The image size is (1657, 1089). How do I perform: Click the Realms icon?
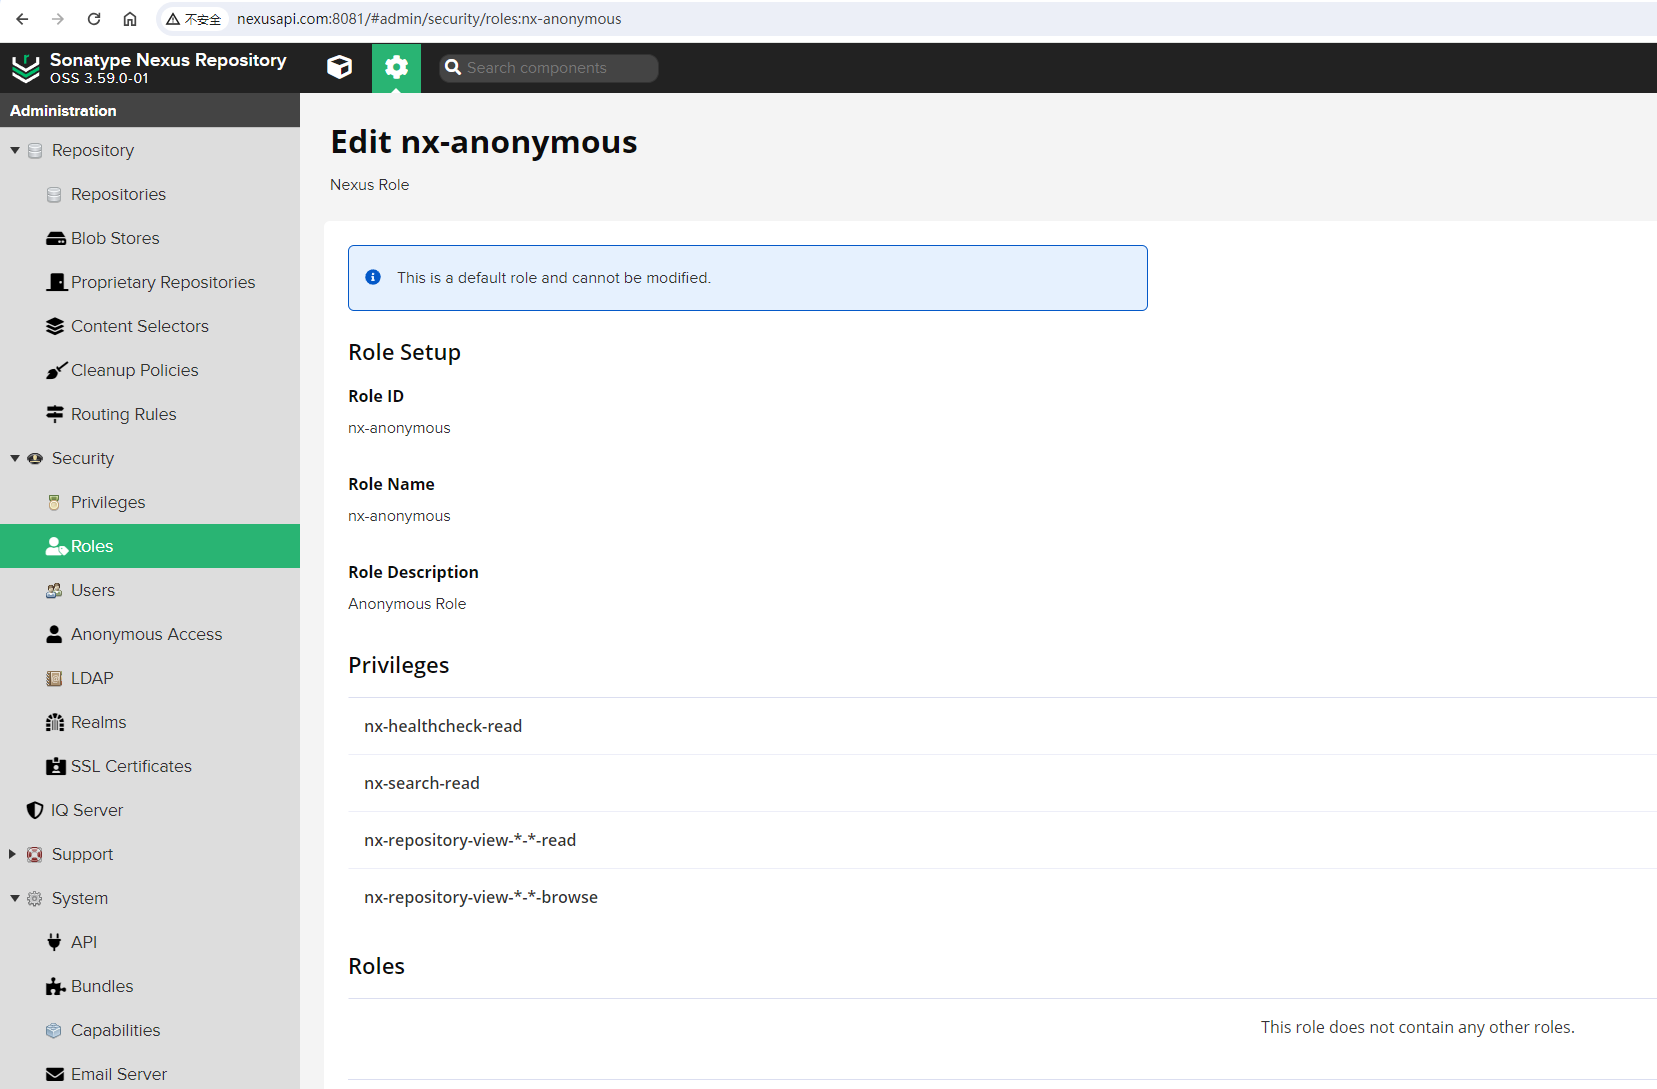55,722
